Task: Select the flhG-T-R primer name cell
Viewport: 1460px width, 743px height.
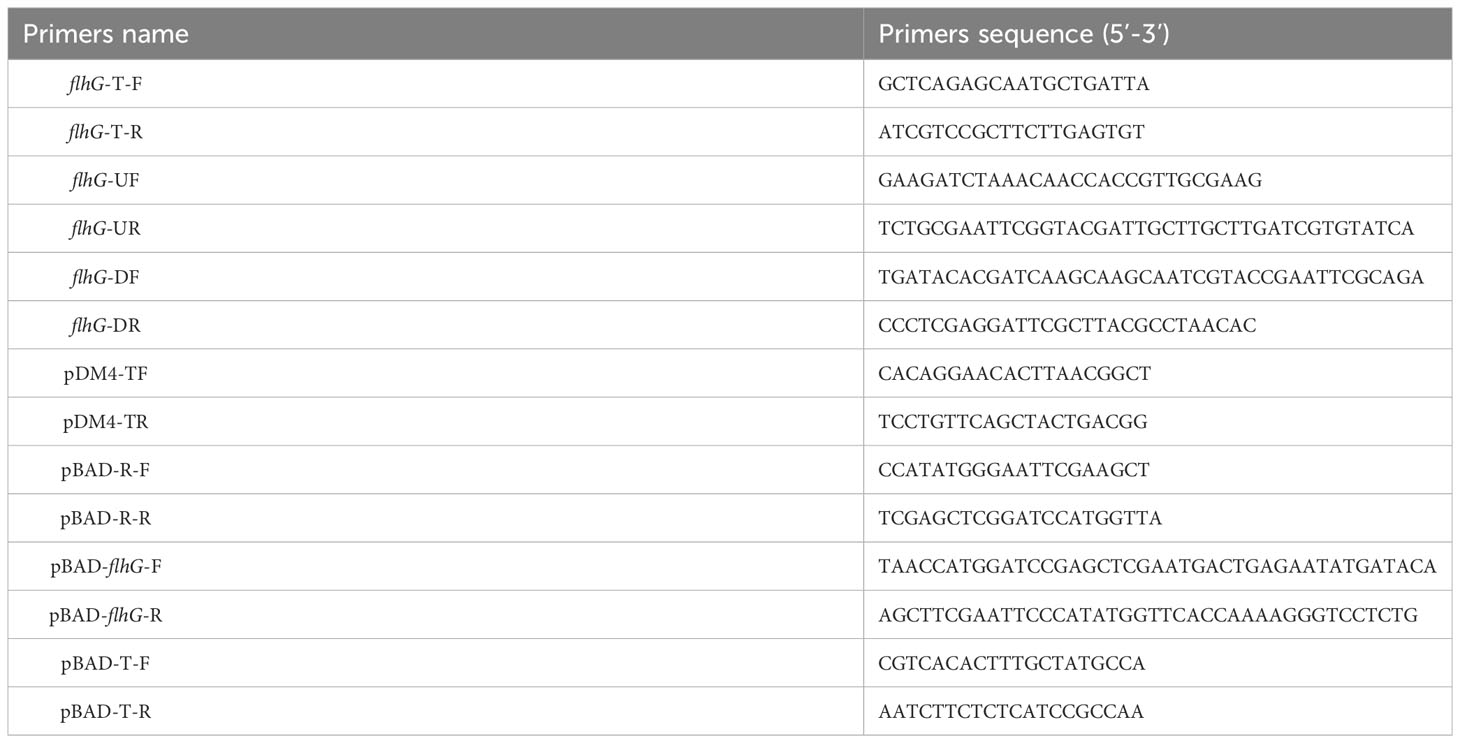Action: (x=436, y=131)
